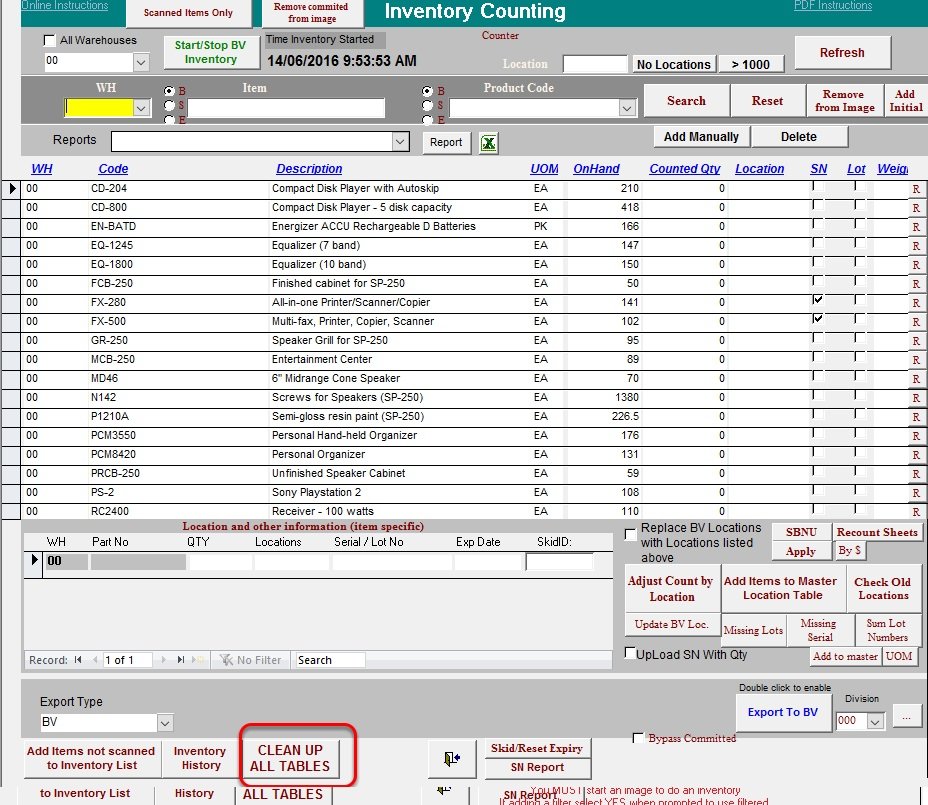Viewport: 928px width, 805px height.
Task: Jump to last record arrow
Action: 181,660
